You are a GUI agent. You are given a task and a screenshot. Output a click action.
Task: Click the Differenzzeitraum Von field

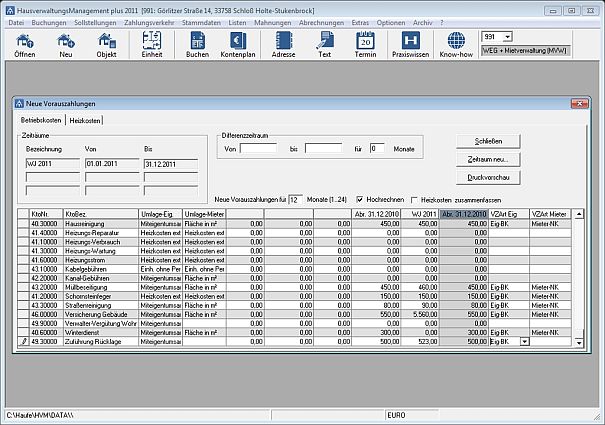pyautogui.click(x=258, y=148)
